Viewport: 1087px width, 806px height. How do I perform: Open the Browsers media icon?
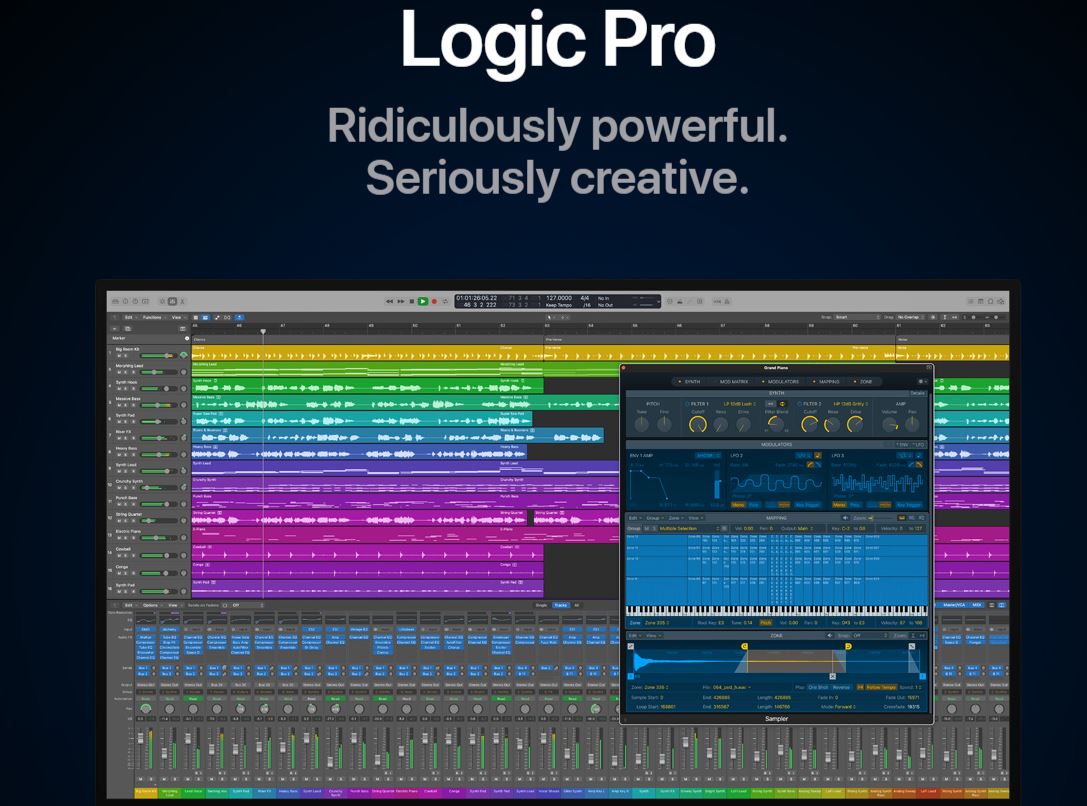point(1000,301)
